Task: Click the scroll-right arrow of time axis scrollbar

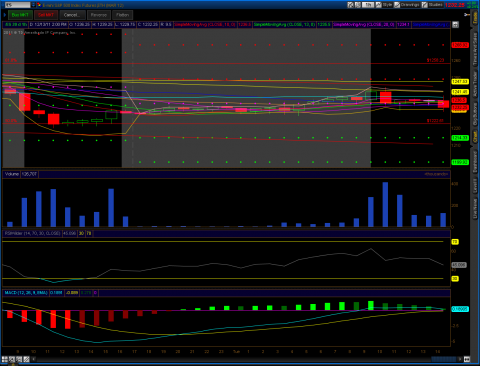Action: pyautogui.click(x=460, y=359)
